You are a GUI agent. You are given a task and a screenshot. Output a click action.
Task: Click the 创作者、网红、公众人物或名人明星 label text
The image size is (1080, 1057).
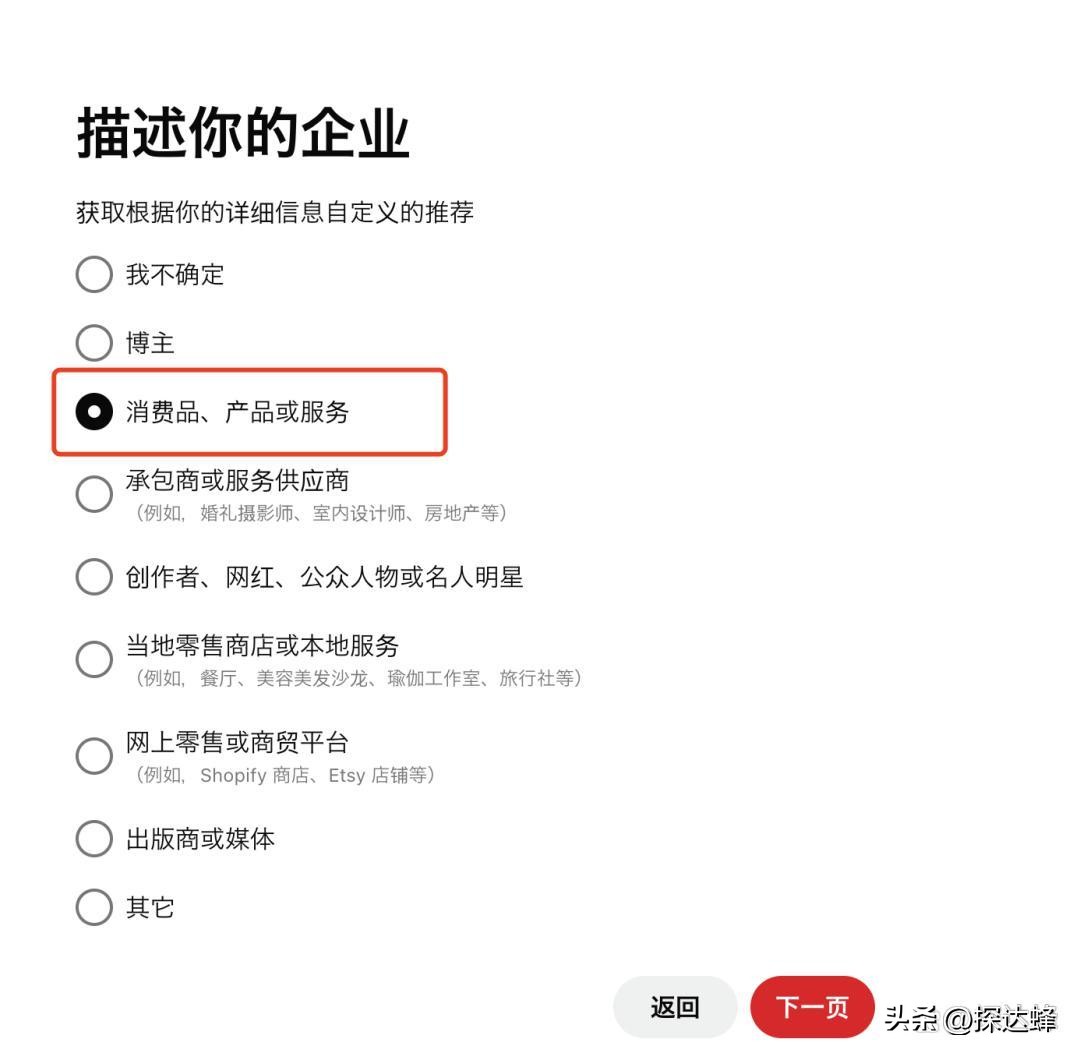(x=324, y=577)
